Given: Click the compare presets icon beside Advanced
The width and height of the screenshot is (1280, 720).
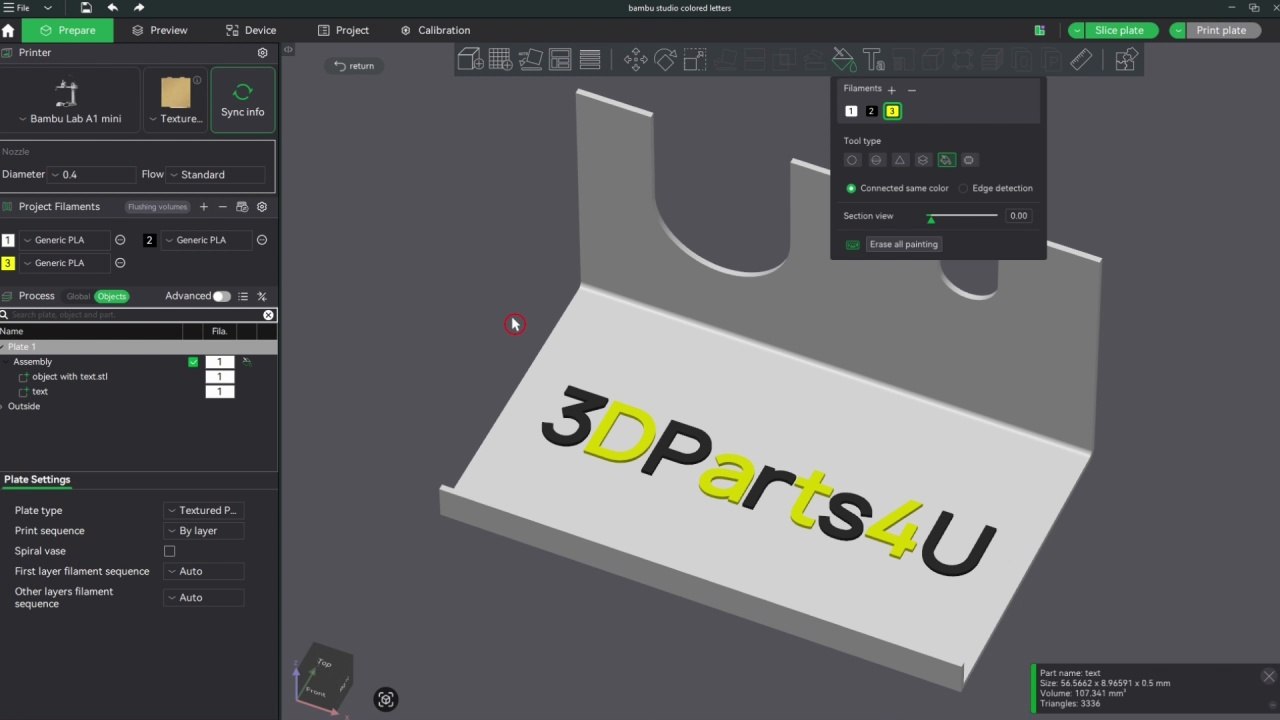Looking at the screenshot, I should click(x=262, y=296).
